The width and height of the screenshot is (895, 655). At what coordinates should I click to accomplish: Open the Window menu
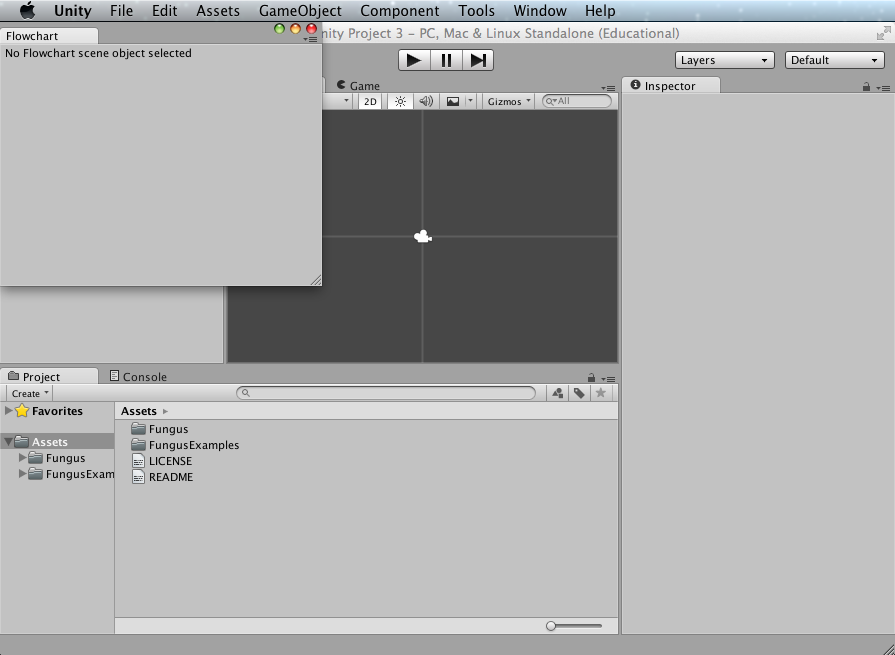pos(540,11)
